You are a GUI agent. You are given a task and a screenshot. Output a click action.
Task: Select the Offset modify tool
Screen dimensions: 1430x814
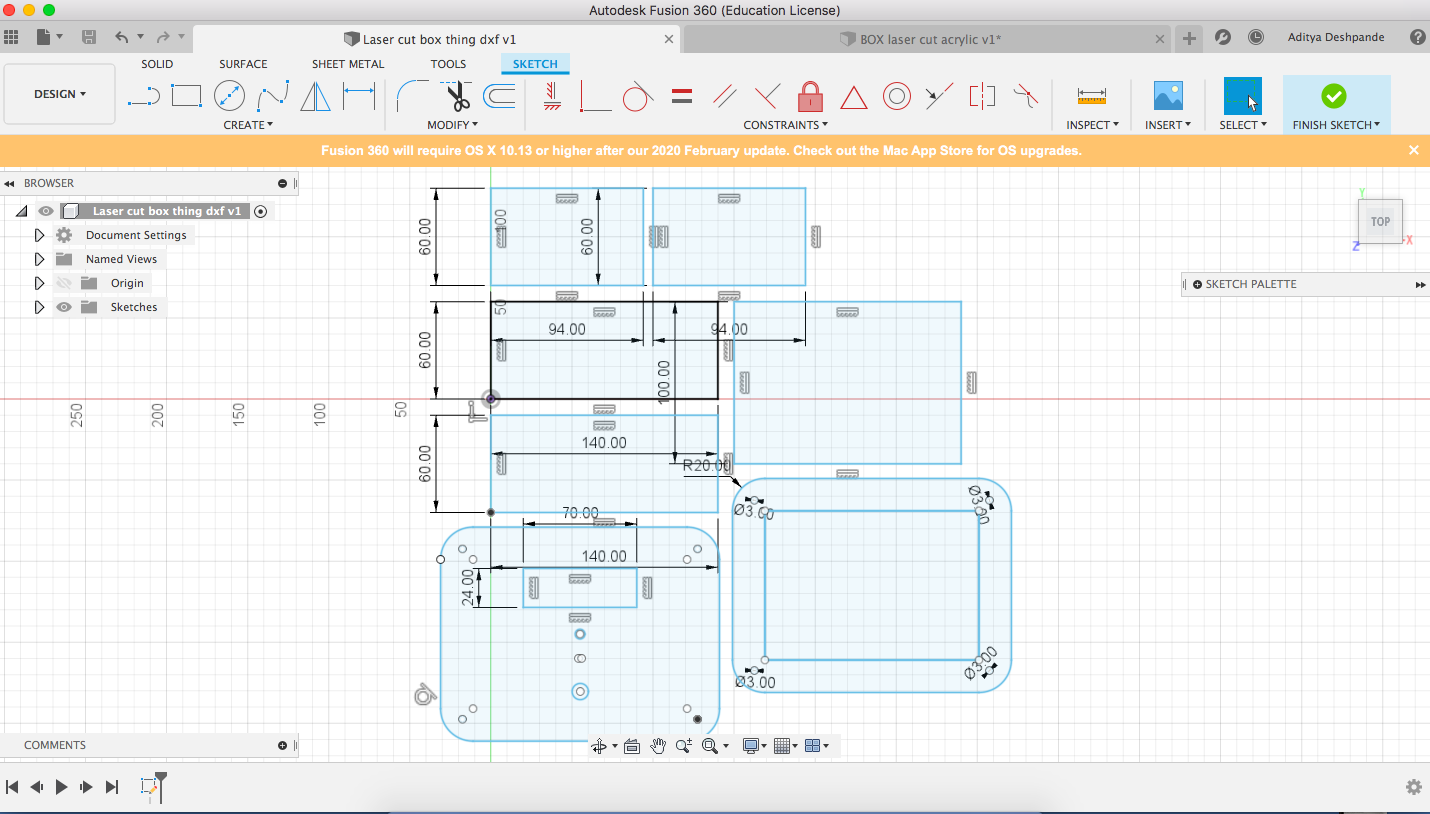point(499,96)
